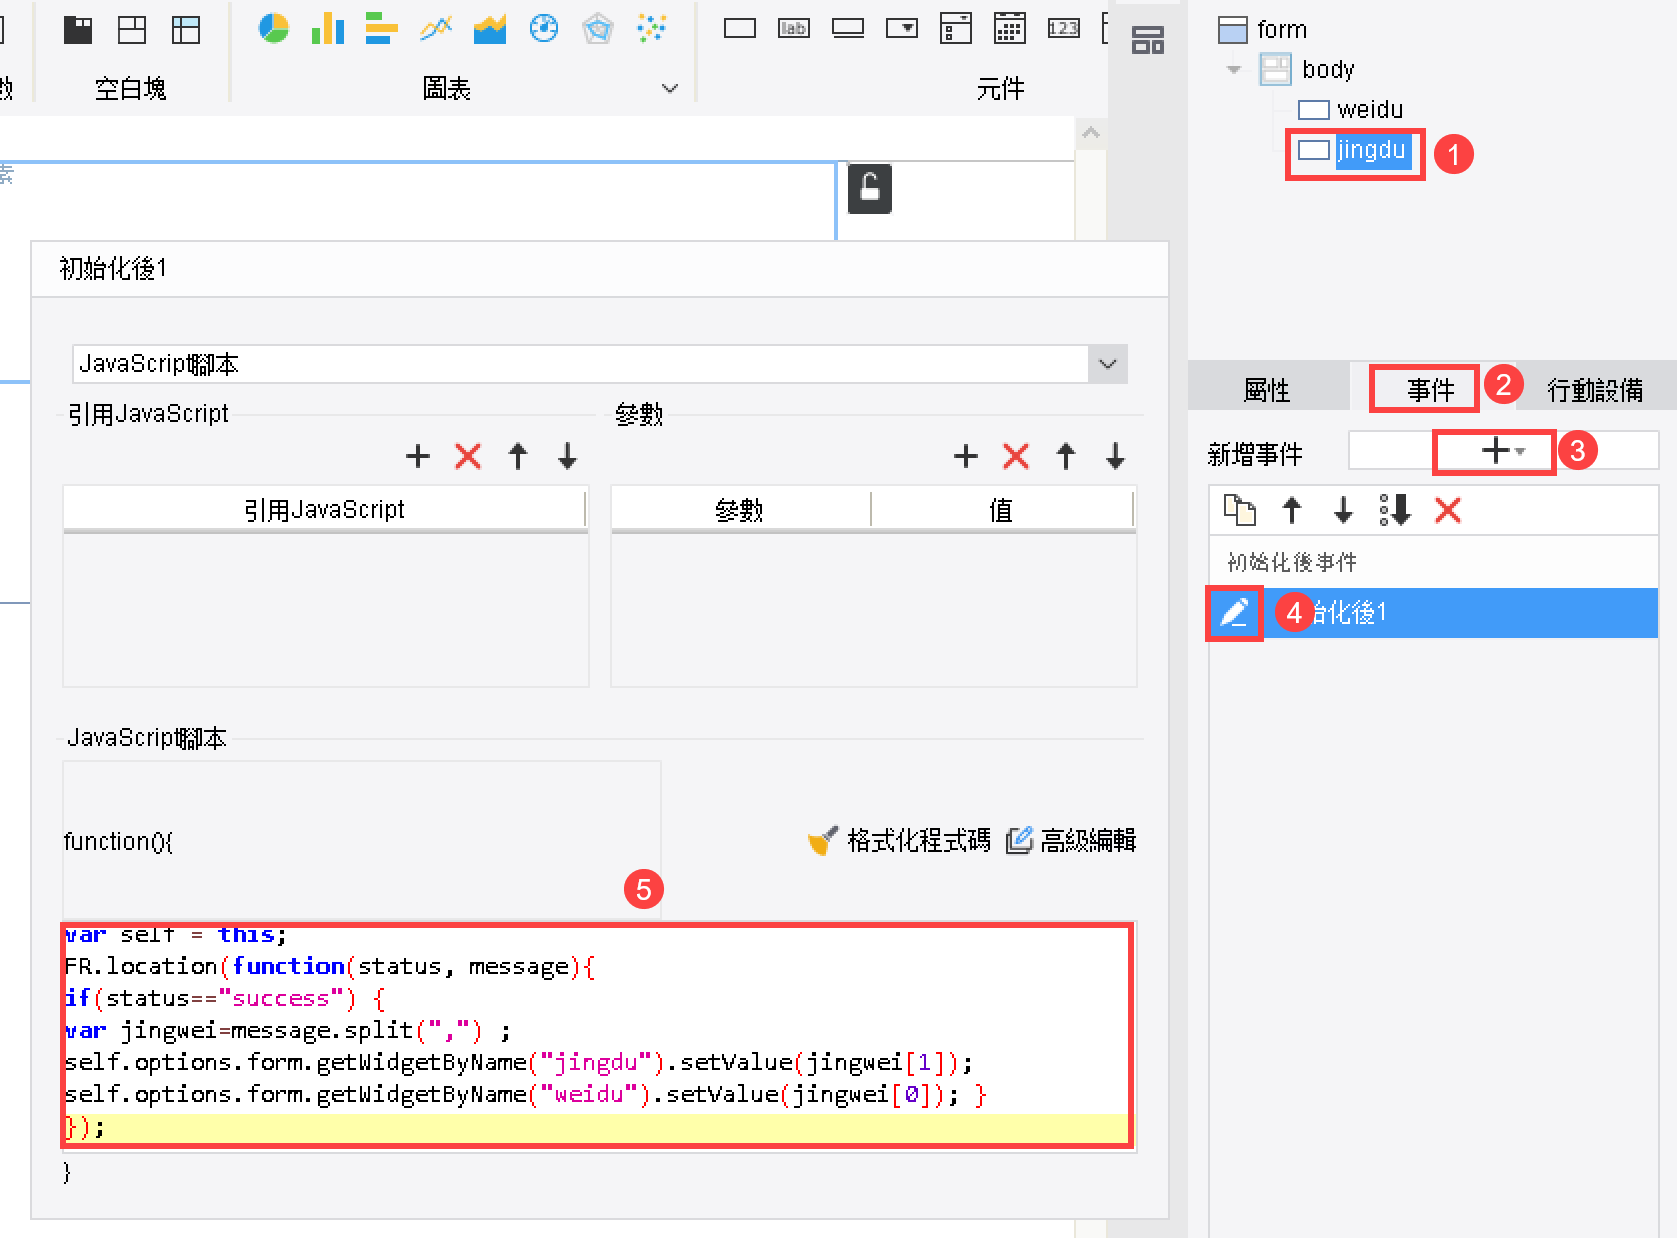Insert a line chart
The height and width of the screenshot is (1238, 1677).
click(435, 28)
